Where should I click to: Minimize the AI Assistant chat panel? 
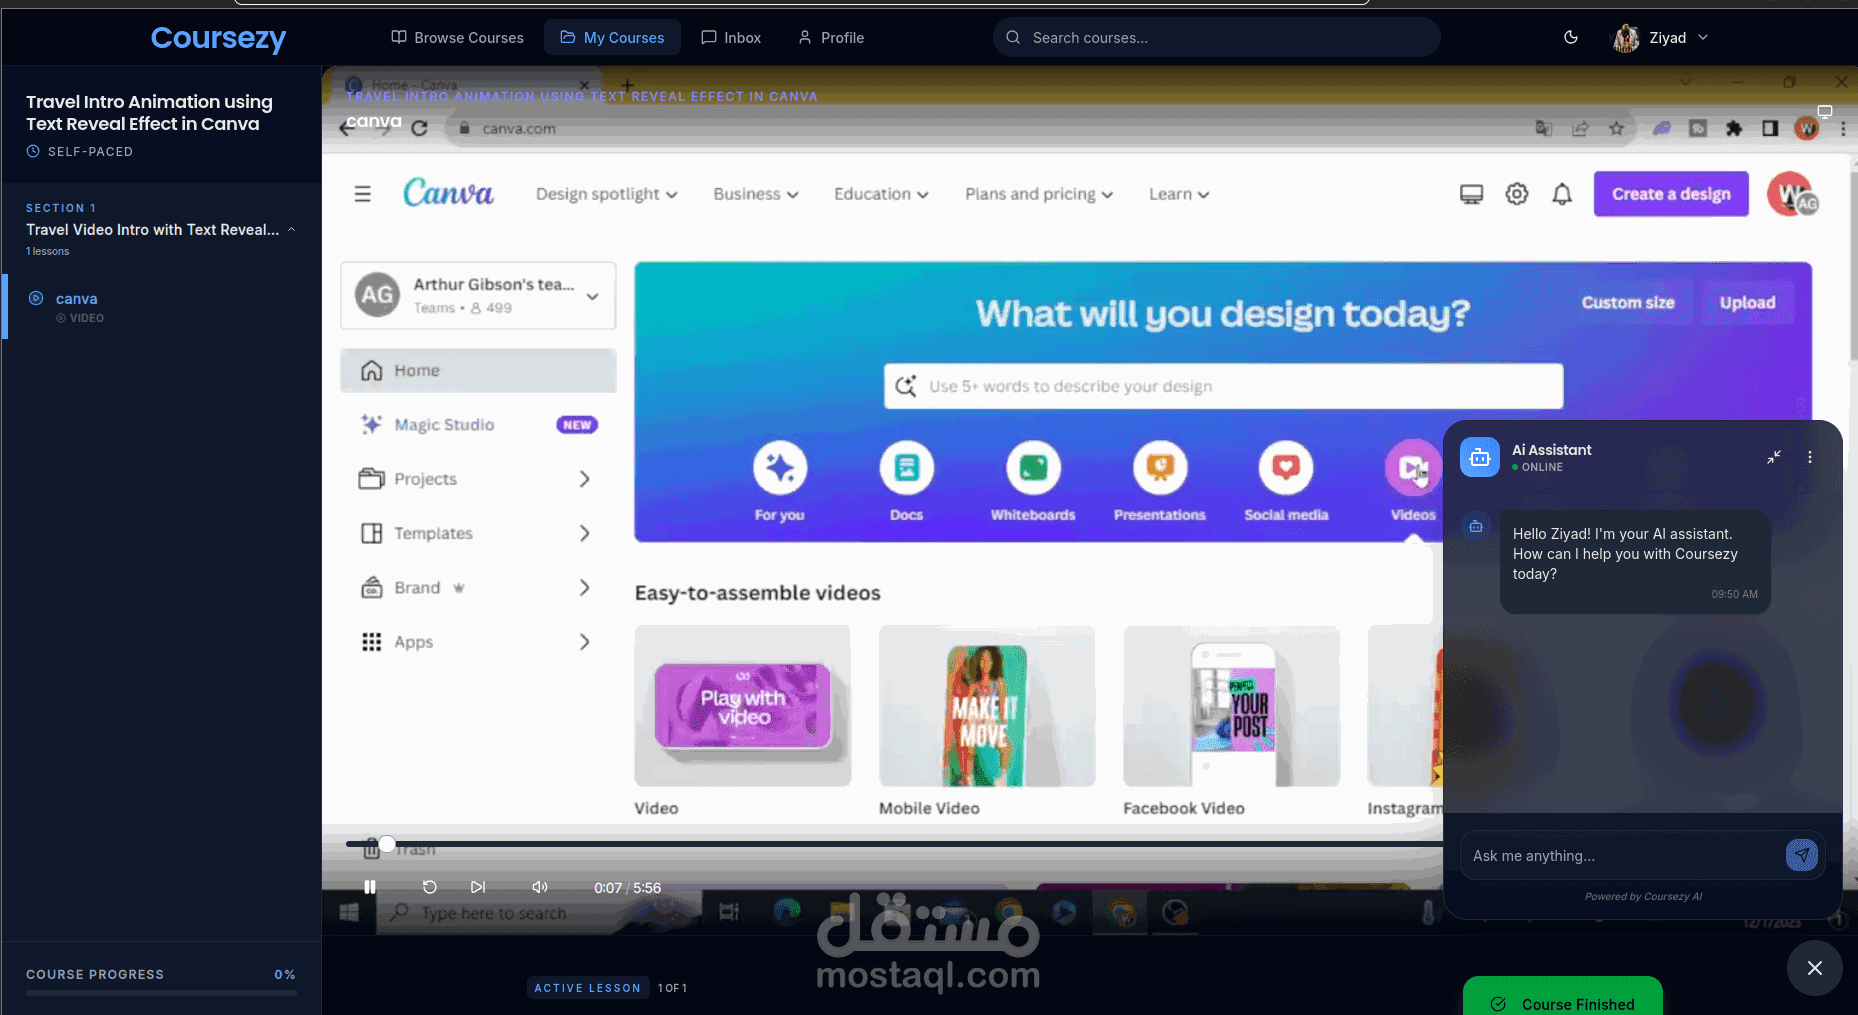(x=1774, y=457)
